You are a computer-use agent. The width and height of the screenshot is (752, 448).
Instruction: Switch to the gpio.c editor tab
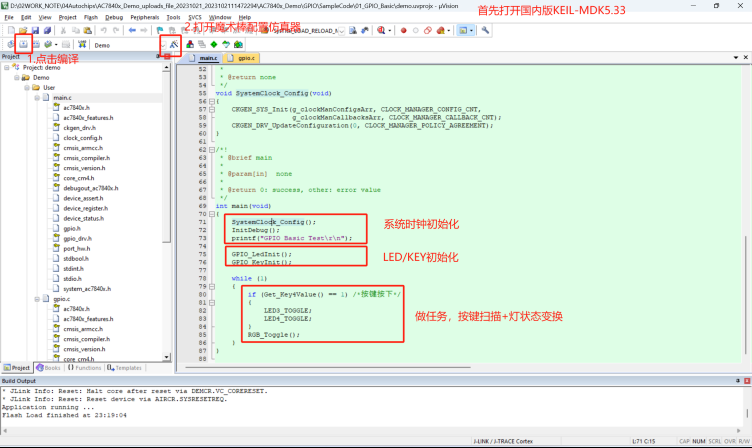click(242, 58)
